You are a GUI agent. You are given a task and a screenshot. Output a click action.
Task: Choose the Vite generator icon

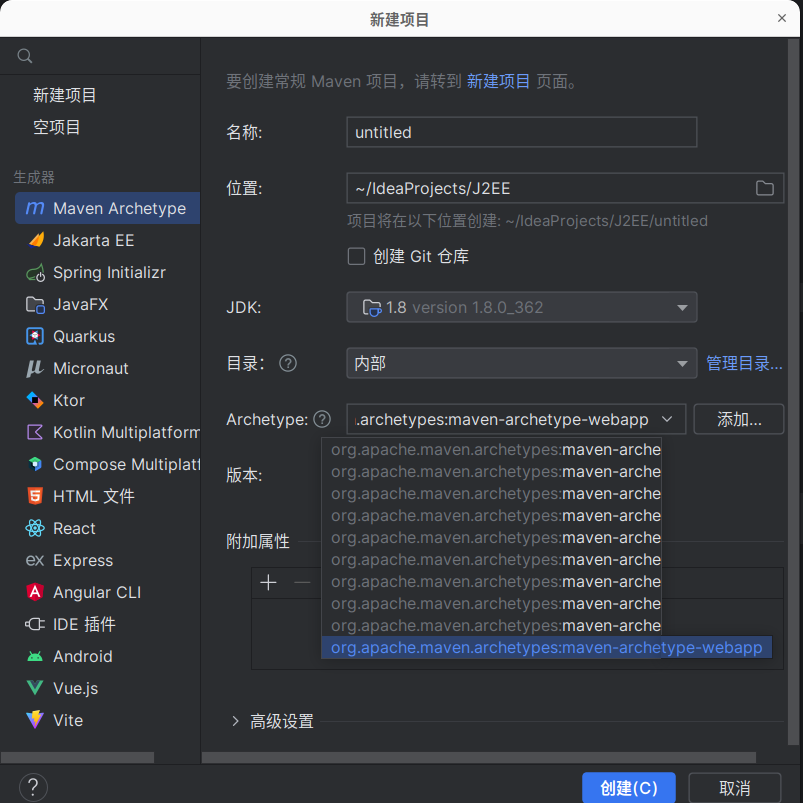(x=35, y=720)
